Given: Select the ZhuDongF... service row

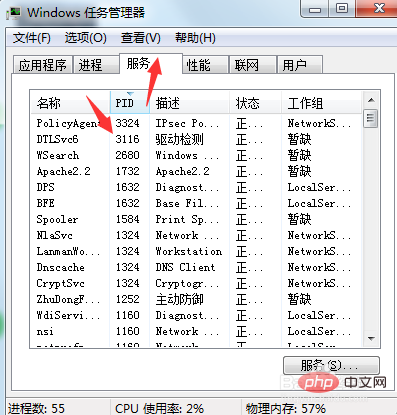Looking at the screenshot, I should 195,299.
